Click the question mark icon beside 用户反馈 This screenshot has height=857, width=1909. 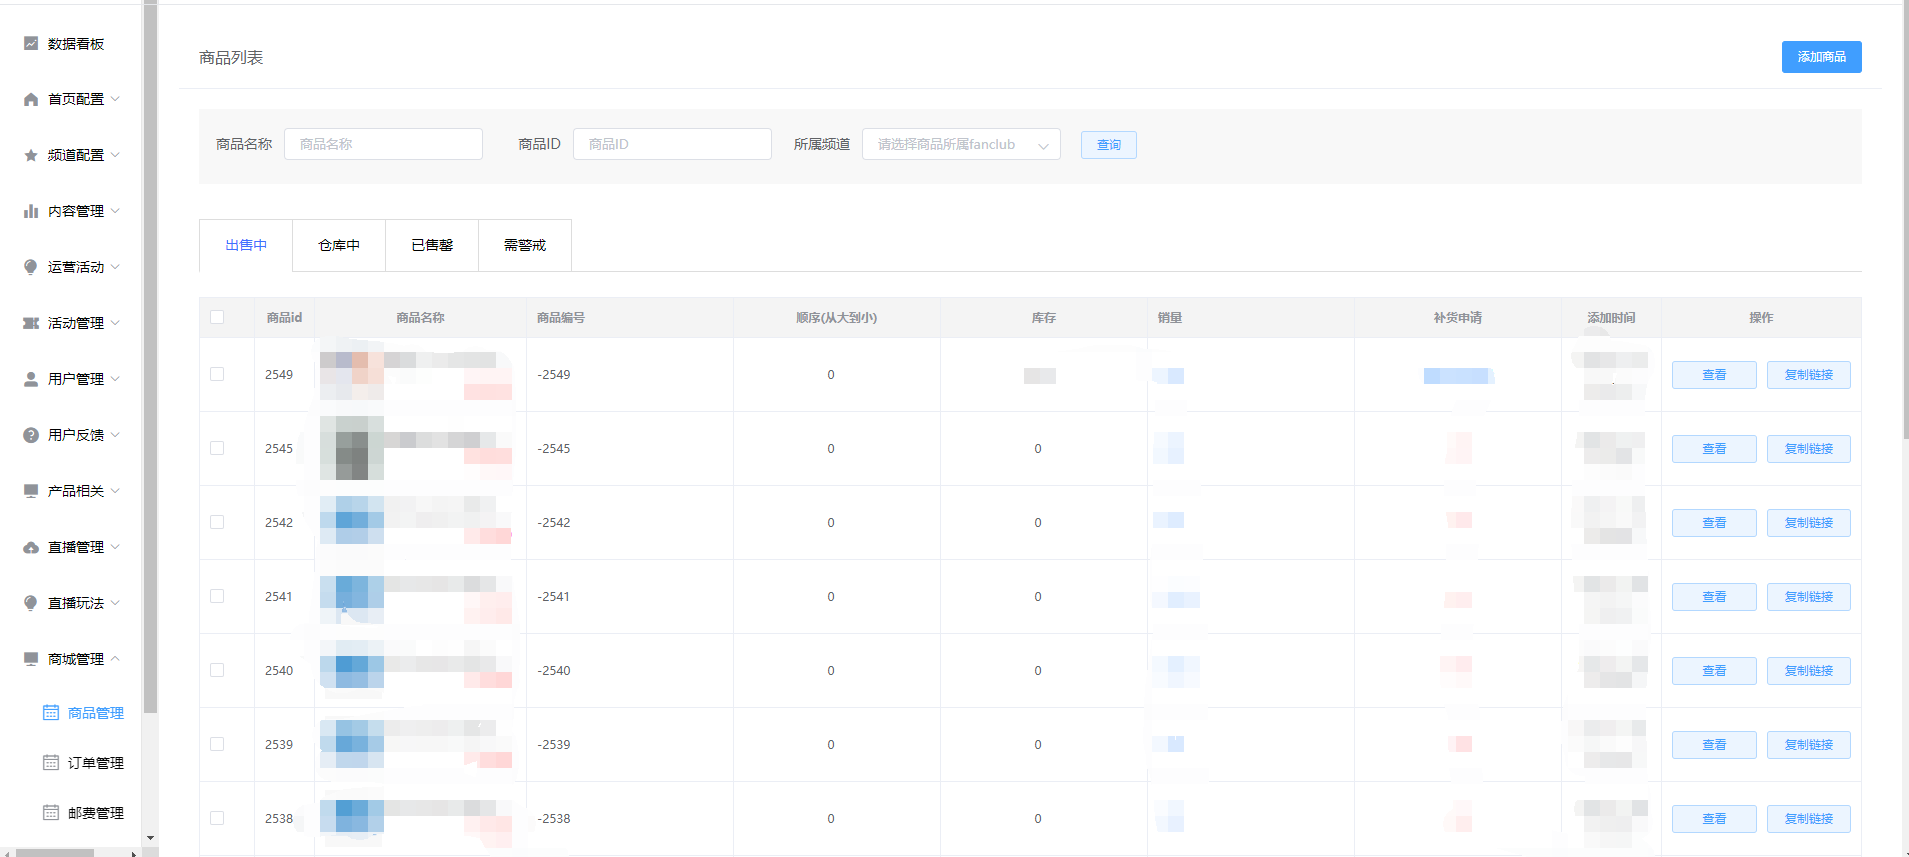31,435
